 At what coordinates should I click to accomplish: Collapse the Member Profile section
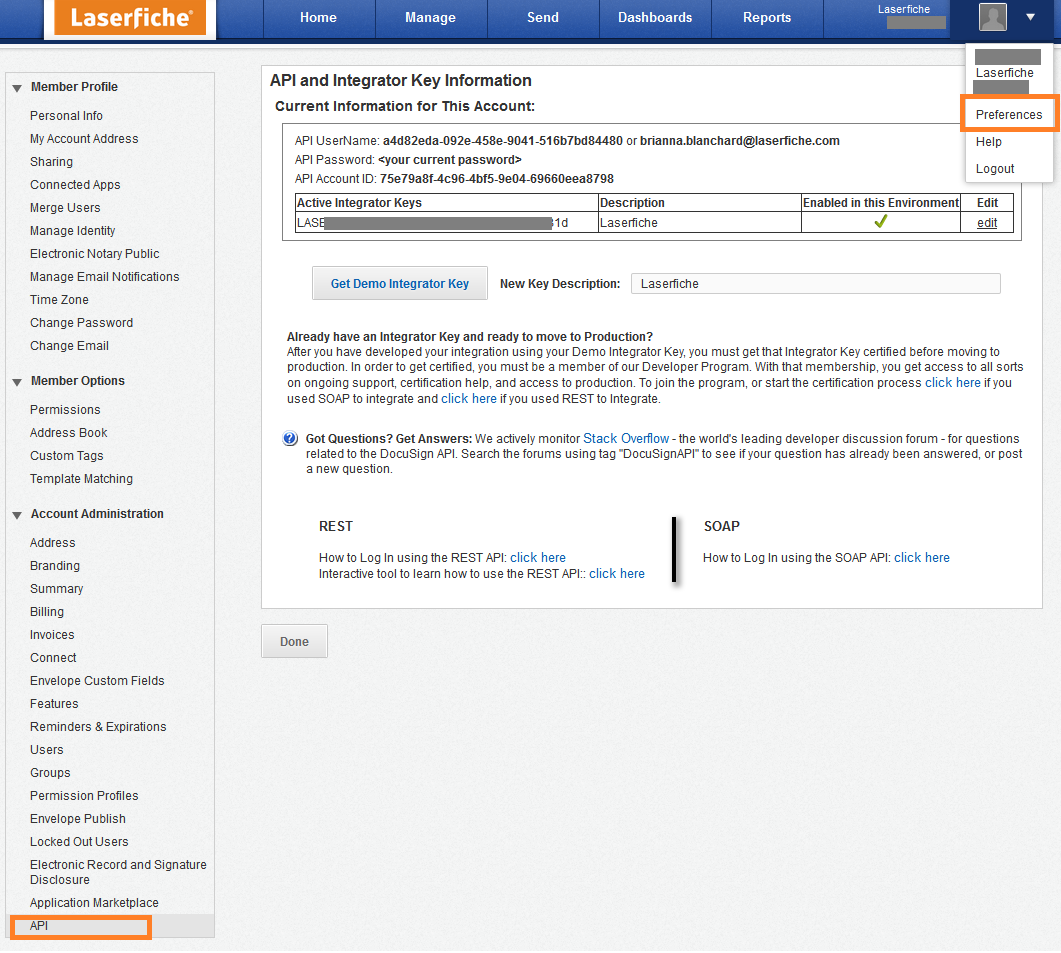[17, 88]
